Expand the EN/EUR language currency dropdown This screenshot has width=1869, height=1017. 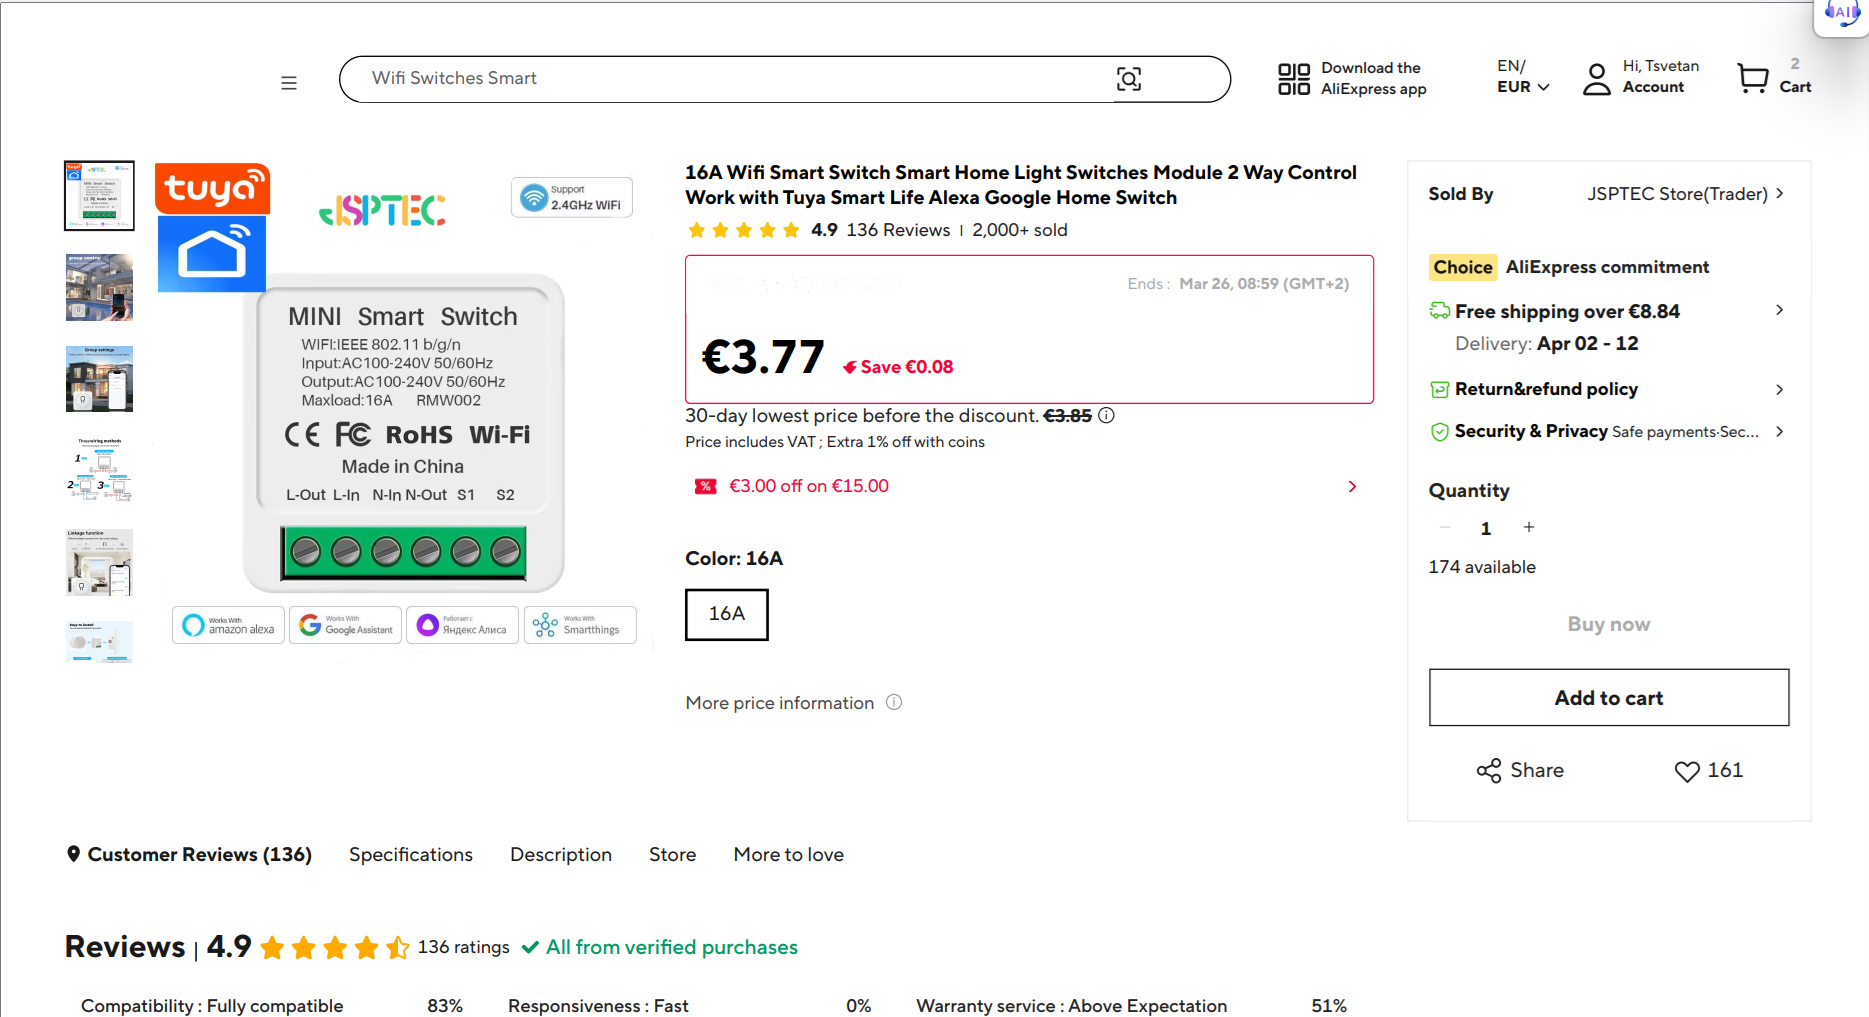click(1522, 77)
